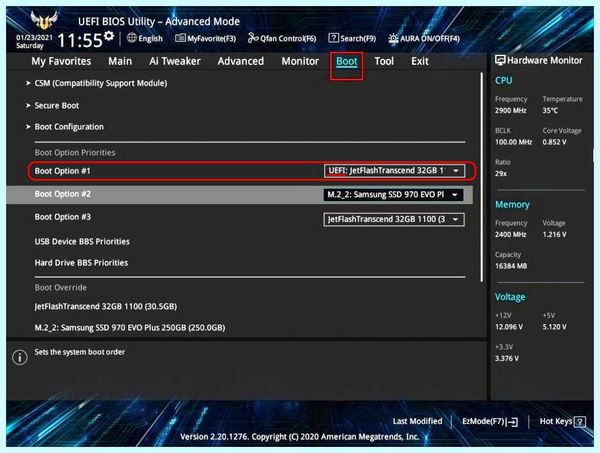Click 'Sets the system boot order' help text
This screenshot has width=600, height=453.
click(80, 352)
